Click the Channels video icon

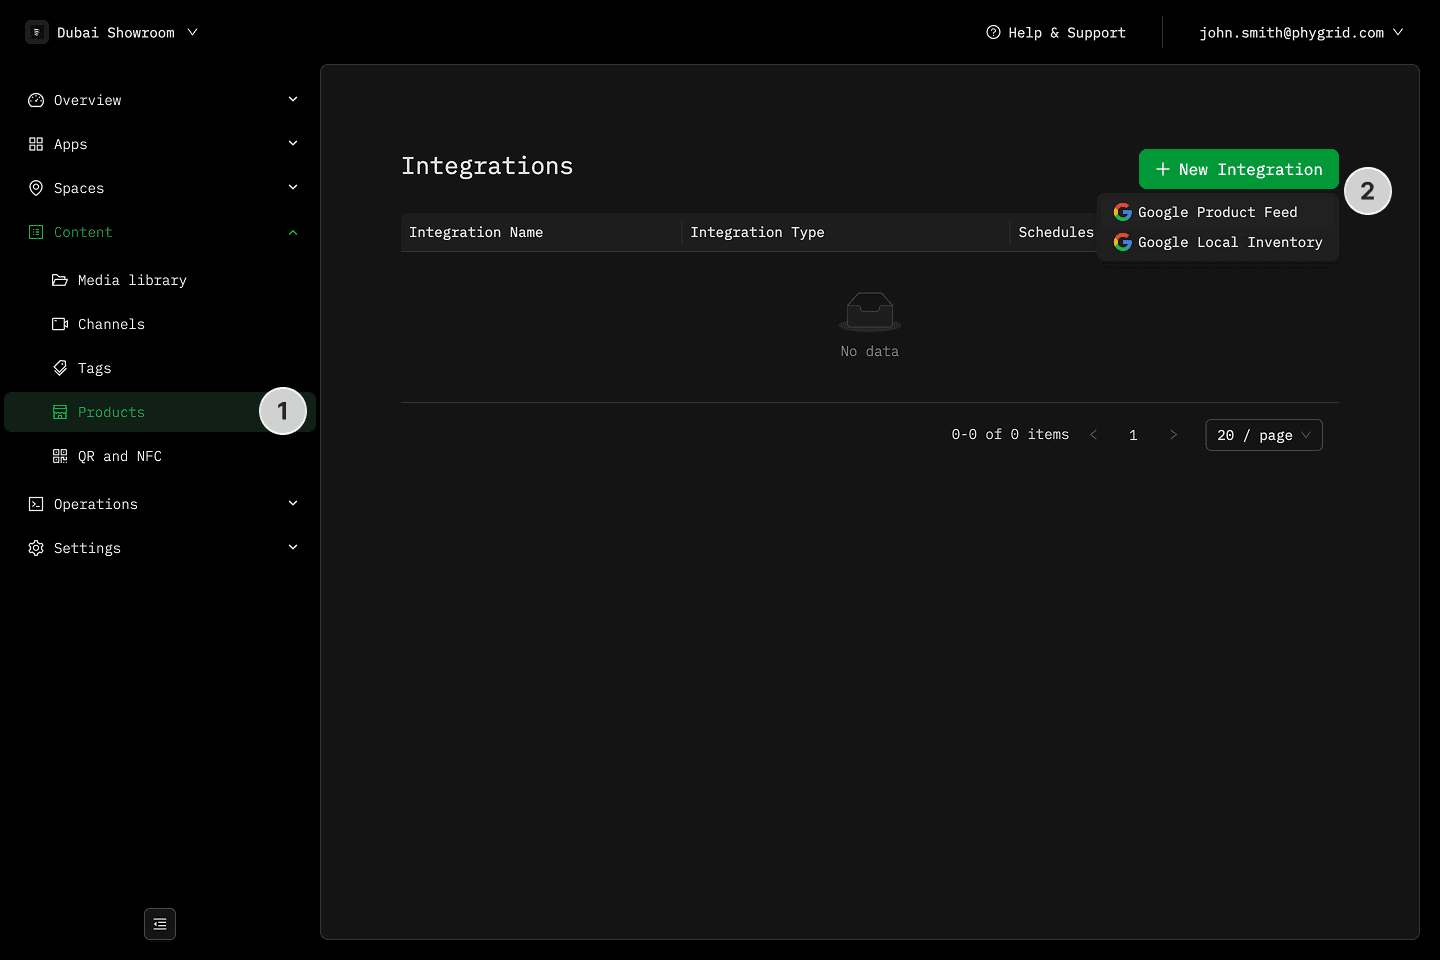pyautogui.click(x=60, y=324)
